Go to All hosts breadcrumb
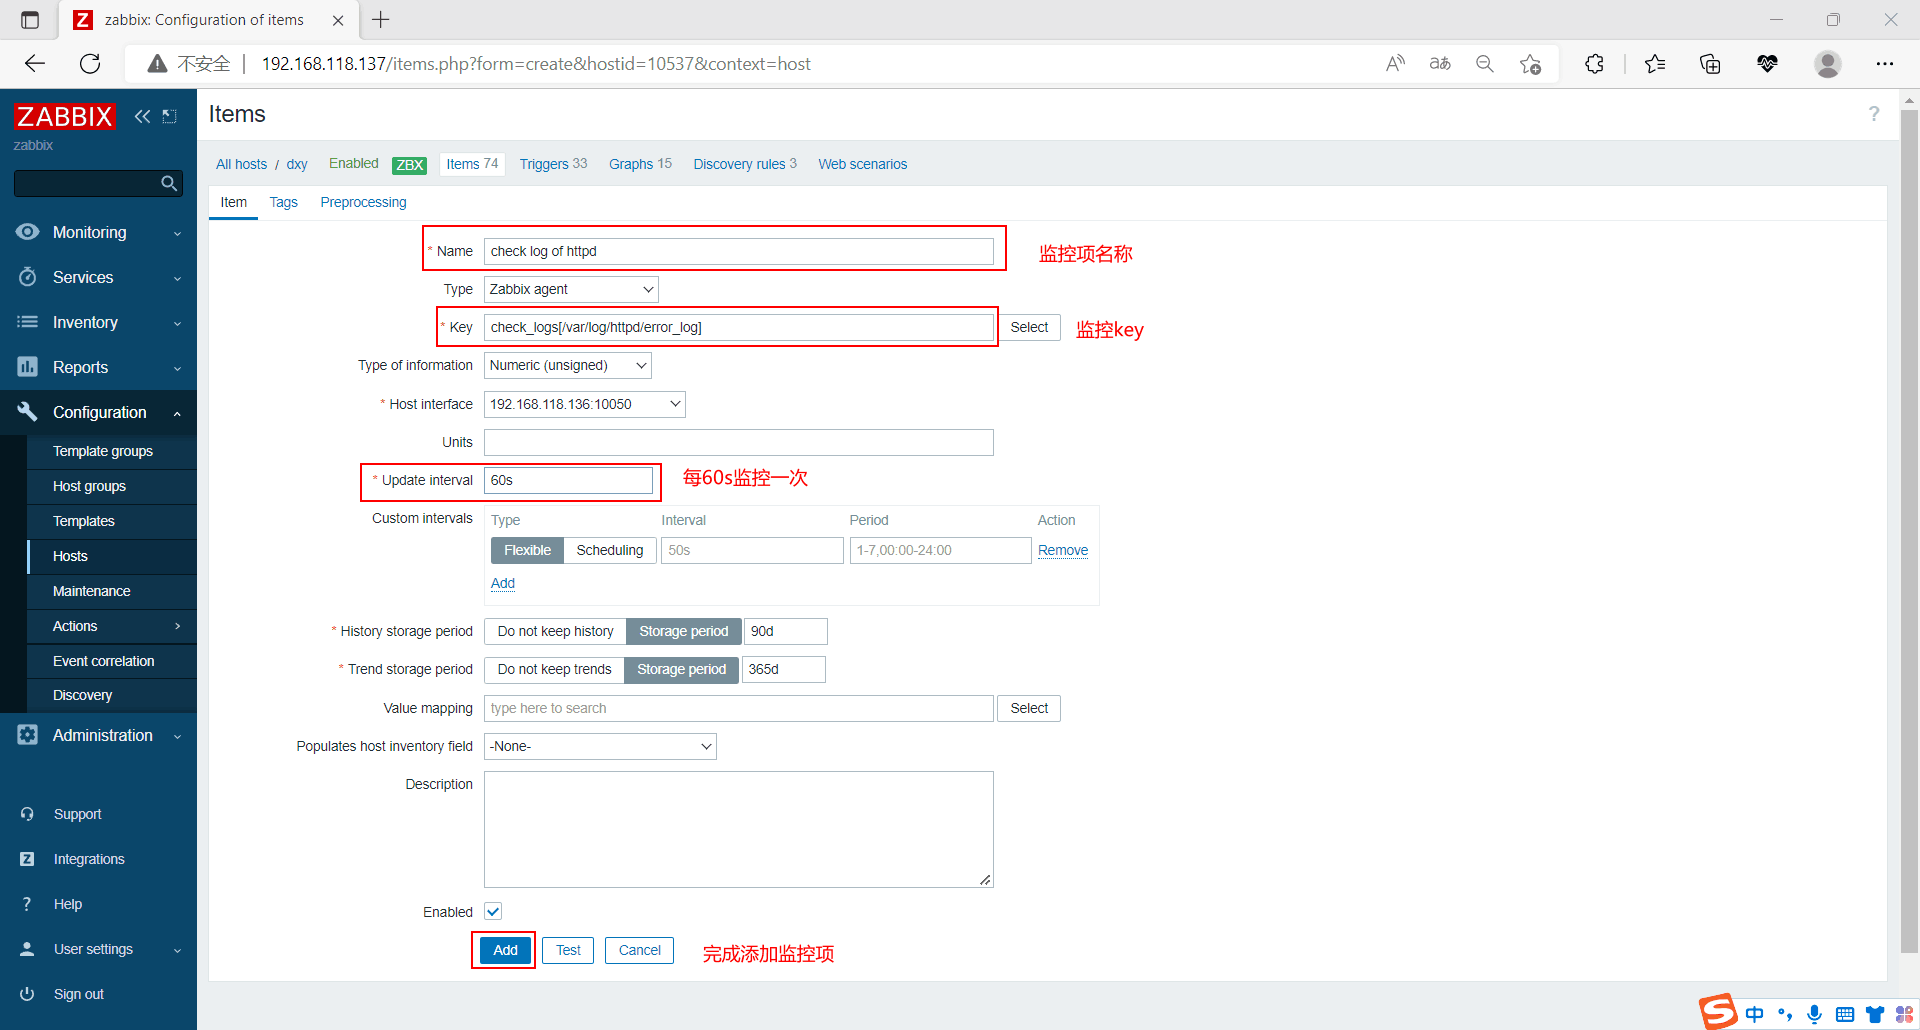The image size is (1920, 1030). (241, 164)
